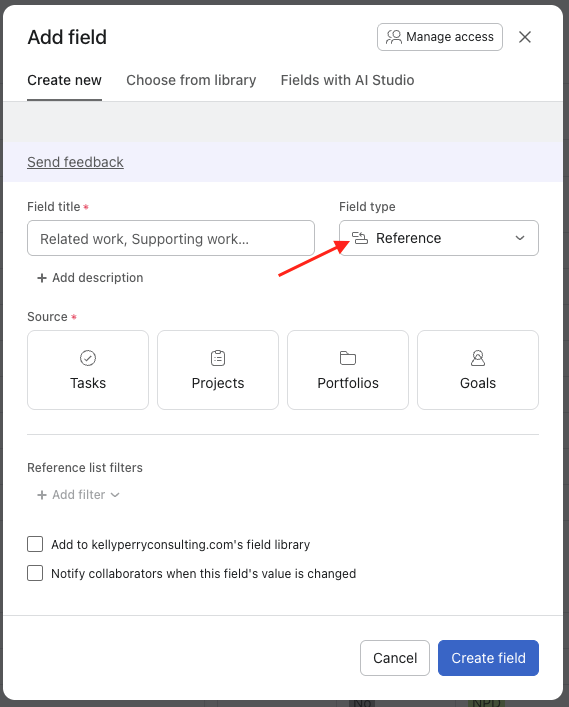Image resolution: width=569 pixels, height=707 pixels.
Task: Expand the Add filter chevron
Action: (115, 495)
